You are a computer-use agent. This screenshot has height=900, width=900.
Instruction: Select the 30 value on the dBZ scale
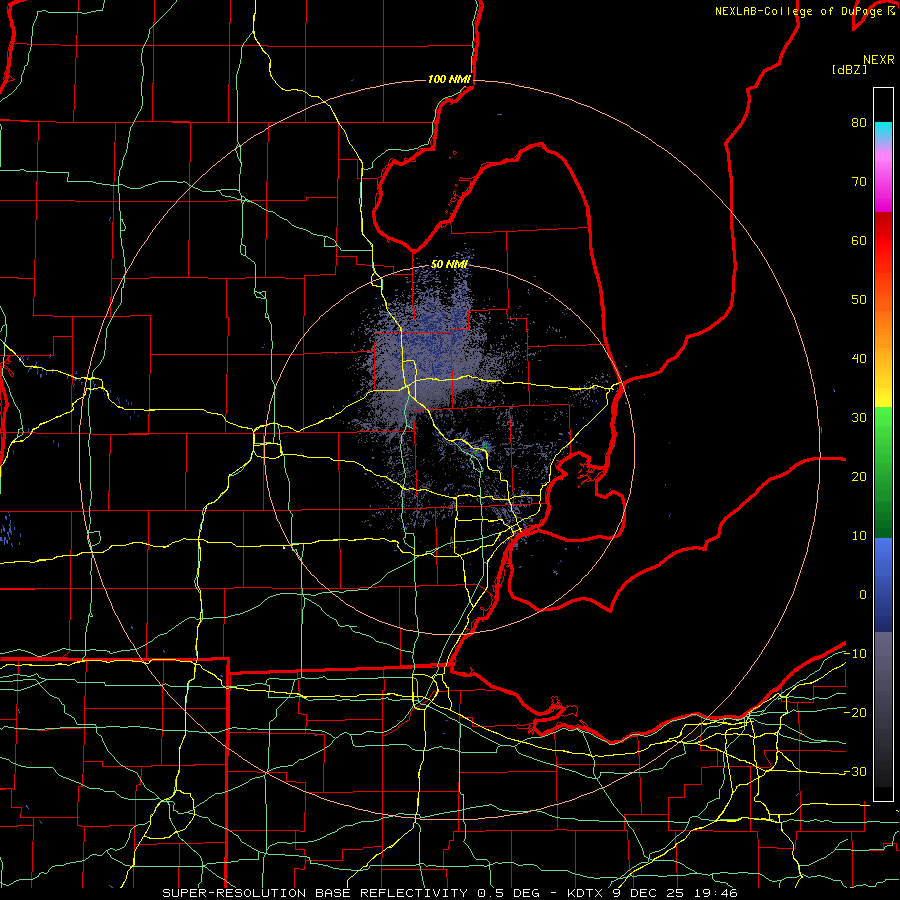[859, 417]
